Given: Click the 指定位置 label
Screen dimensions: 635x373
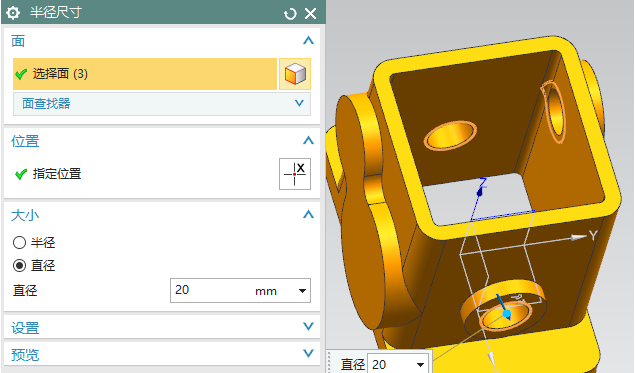Looking at the screenshot, I should click(57, 174).
